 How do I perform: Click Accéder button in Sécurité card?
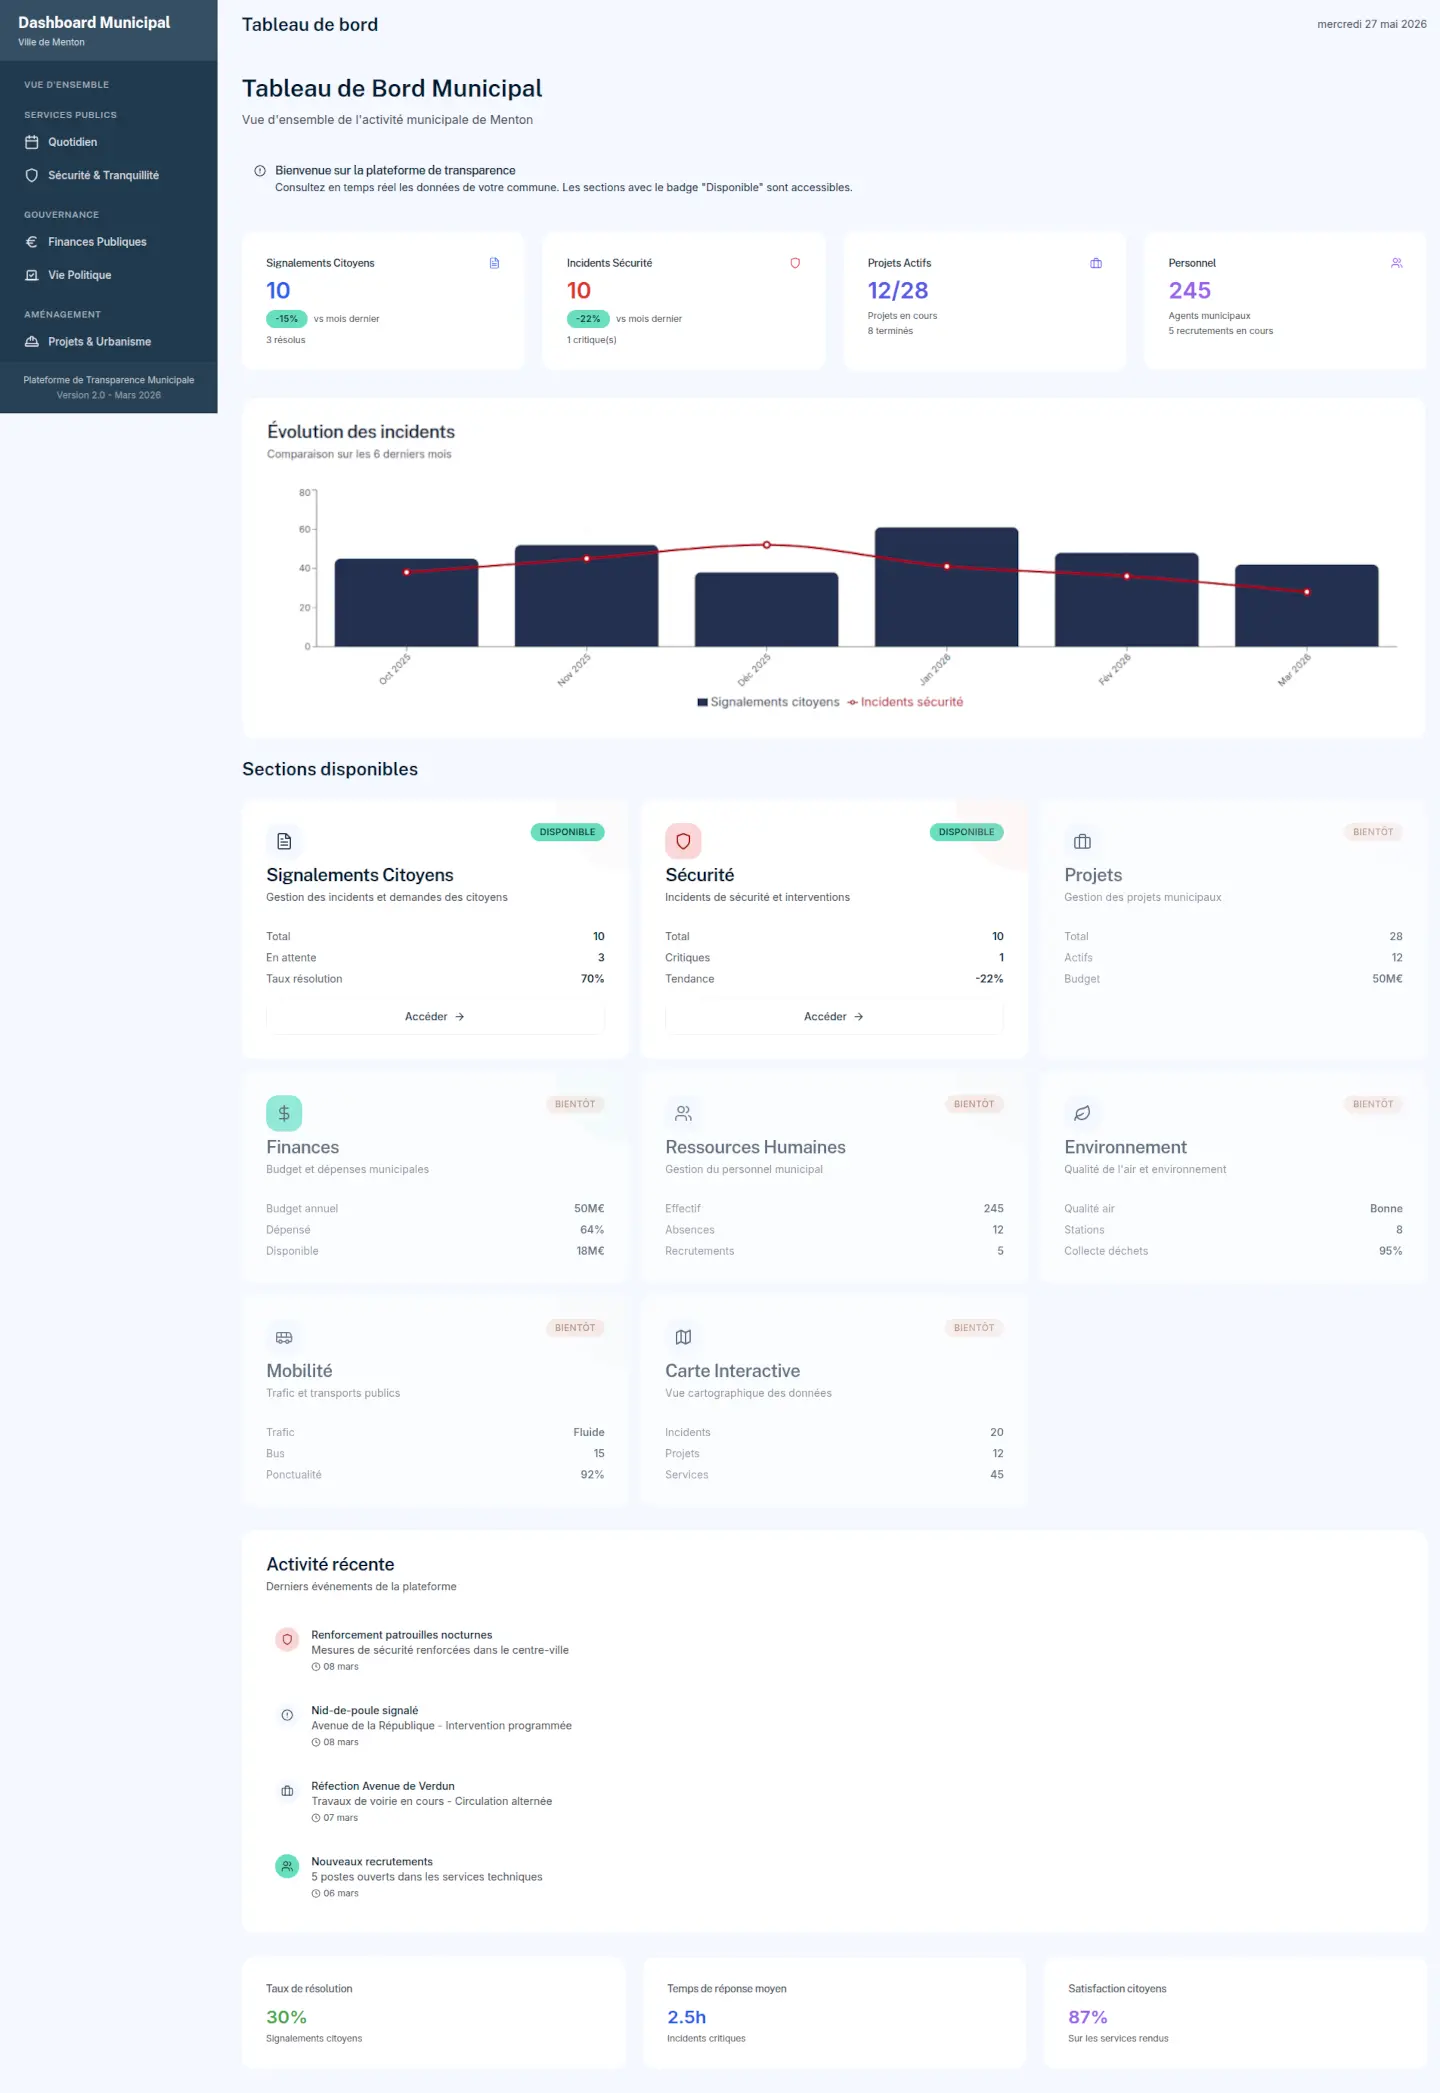834,1017
